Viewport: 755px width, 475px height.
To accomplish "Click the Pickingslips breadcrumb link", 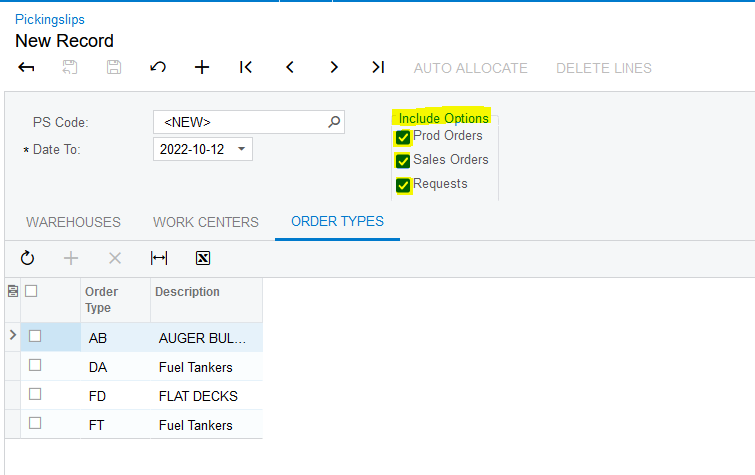I will pyautogui.click(x=50, y=19).
